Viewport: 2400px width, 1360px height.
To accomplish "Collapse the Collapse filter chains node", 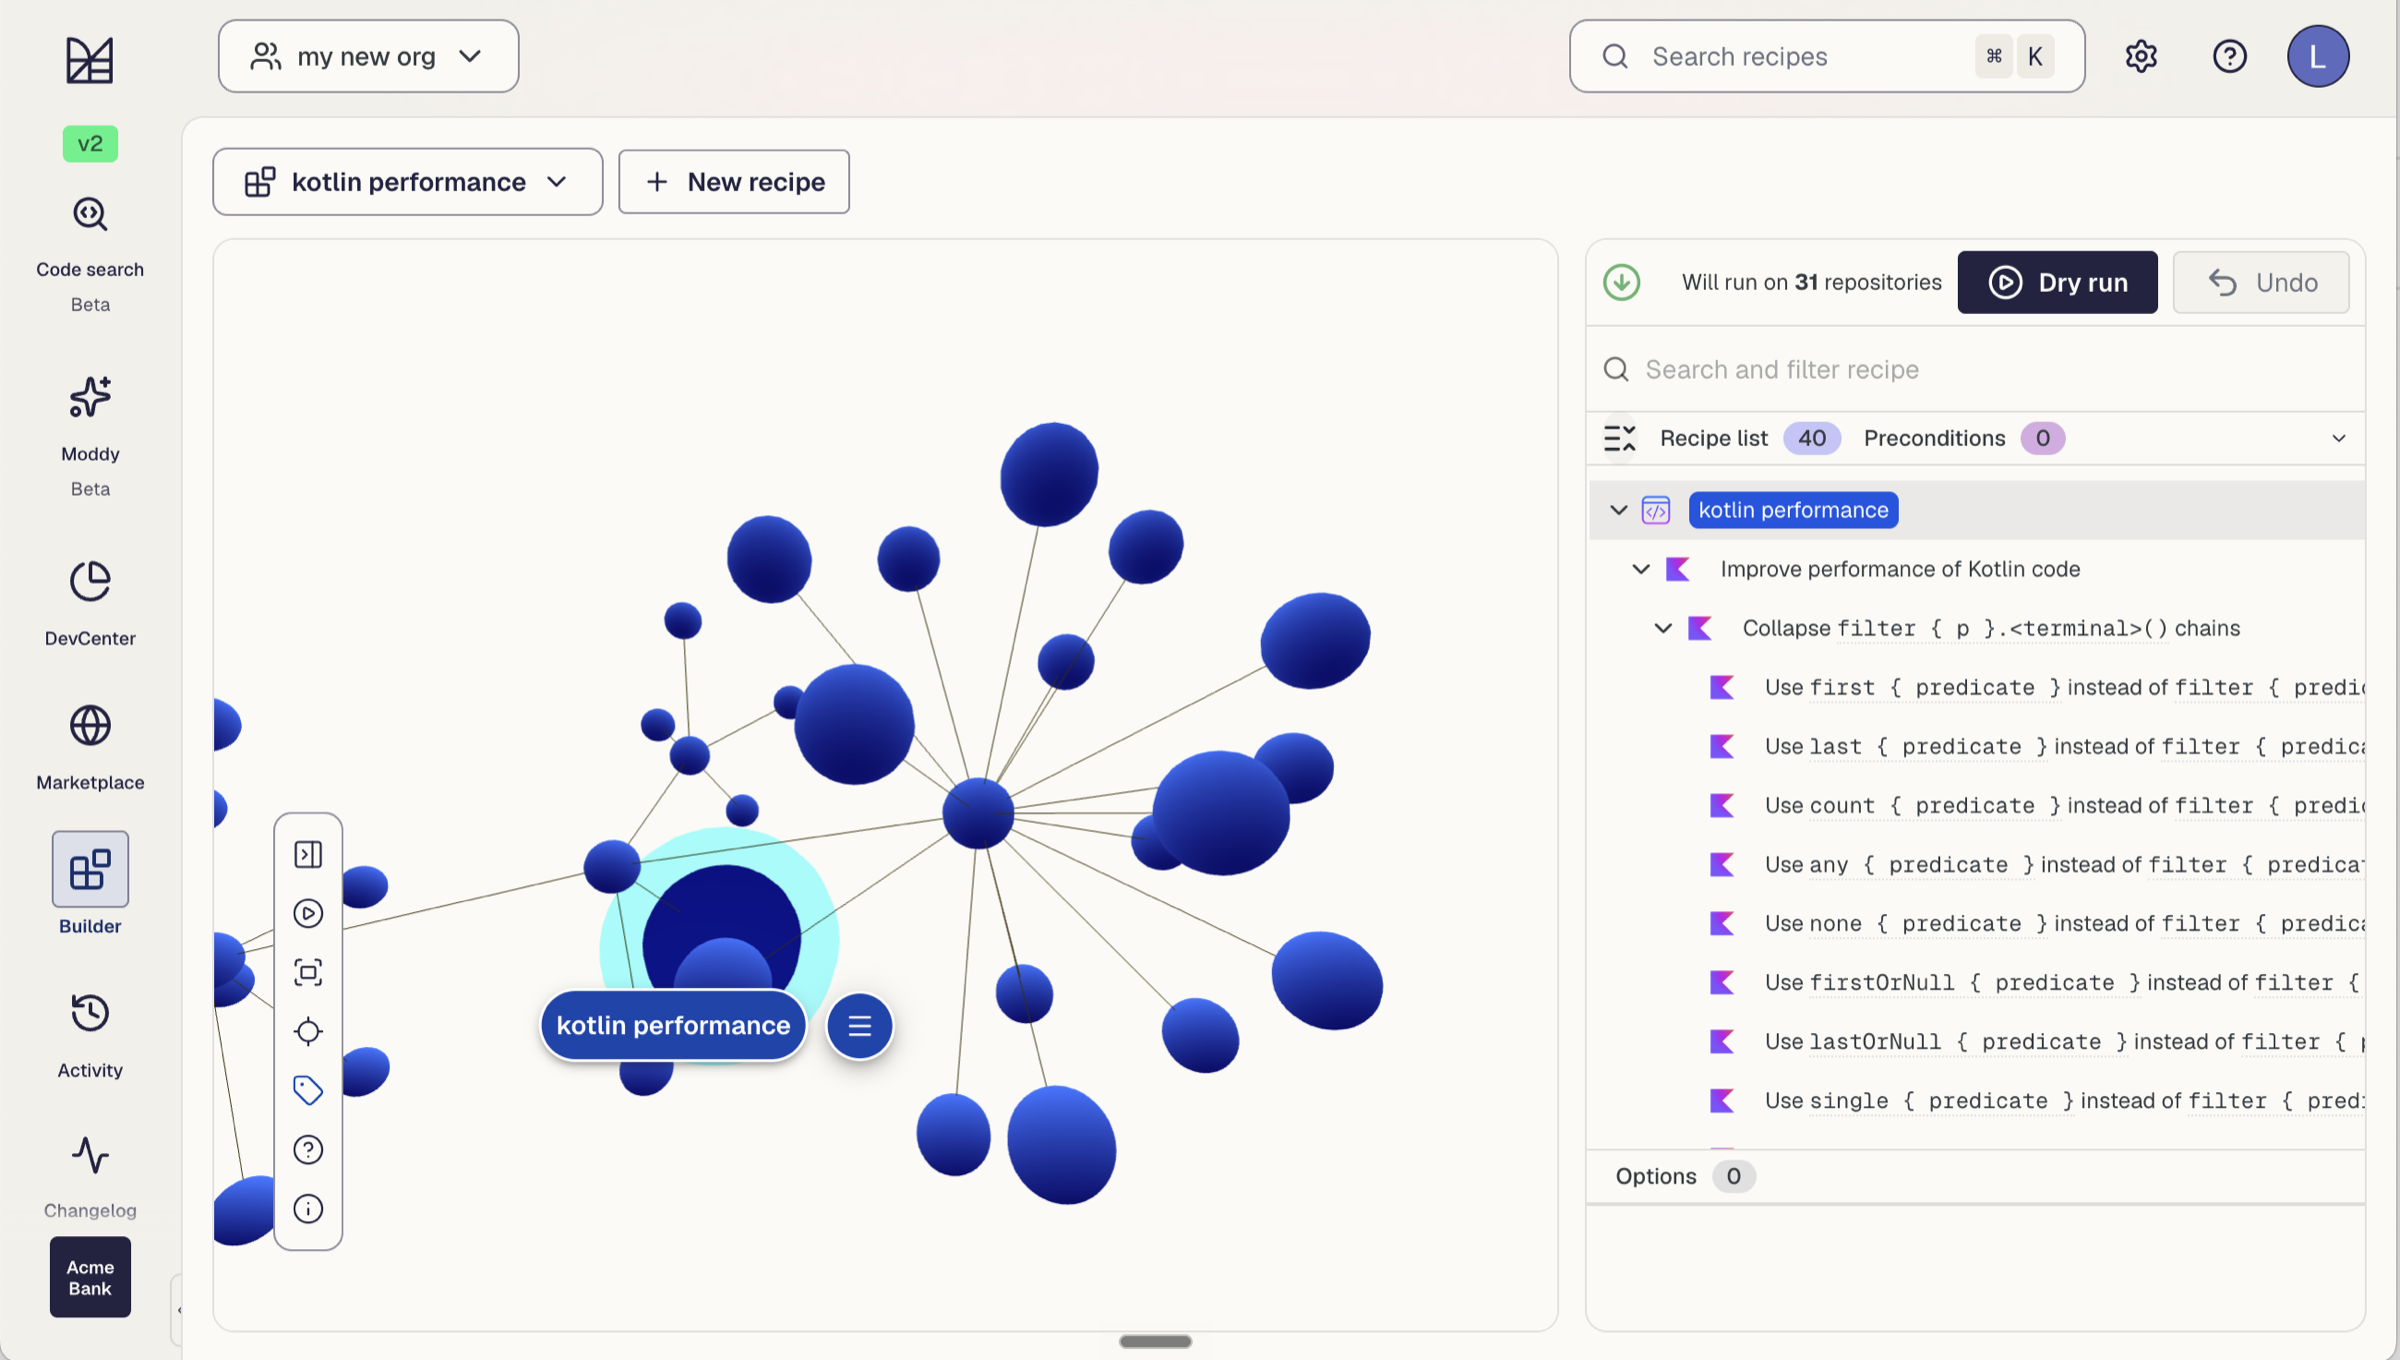I will pos(1662,628).
